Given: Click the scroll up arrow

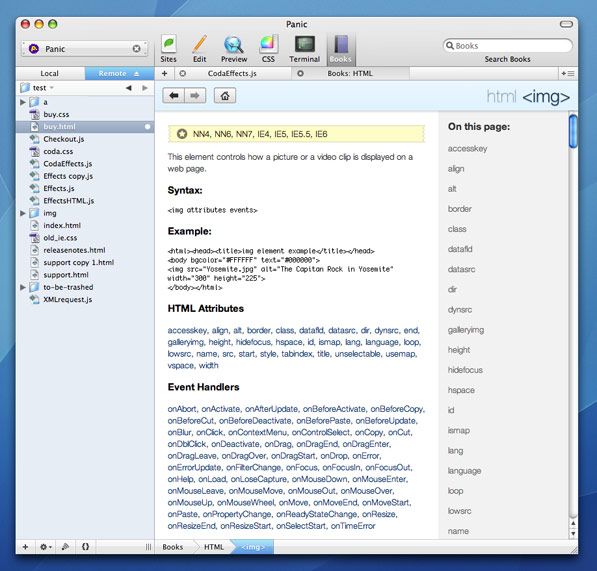Looking at the screenshot, I should 573,524.
